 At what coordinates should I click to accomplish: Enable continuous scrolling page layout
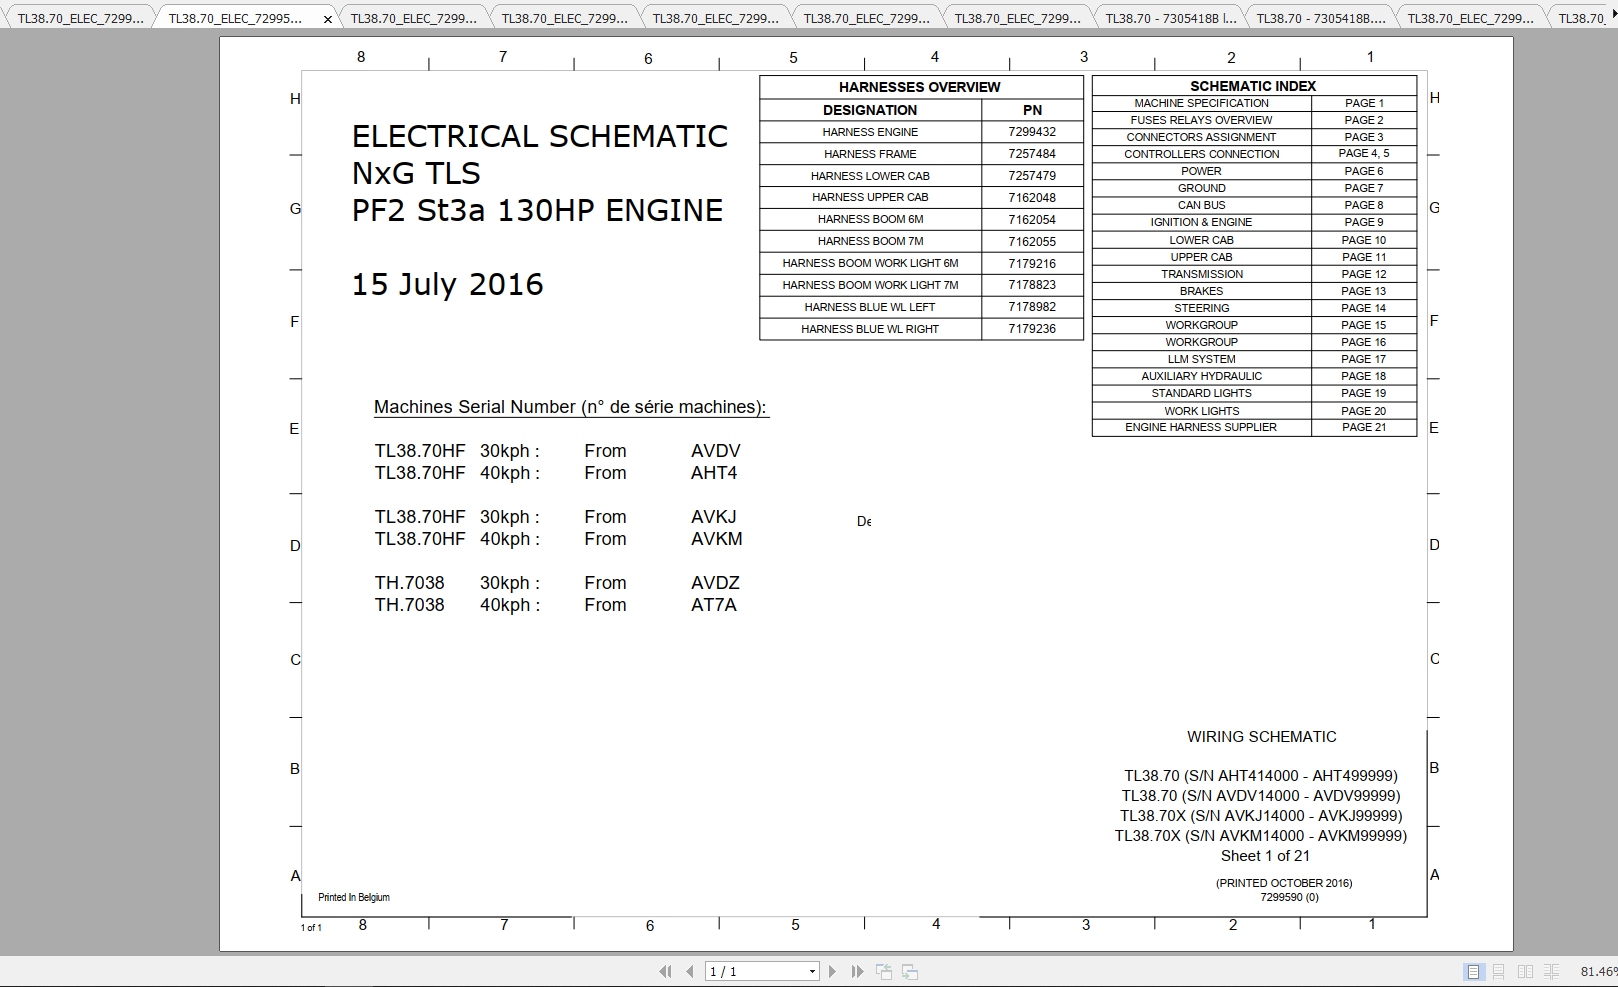tap(1498, 971)
